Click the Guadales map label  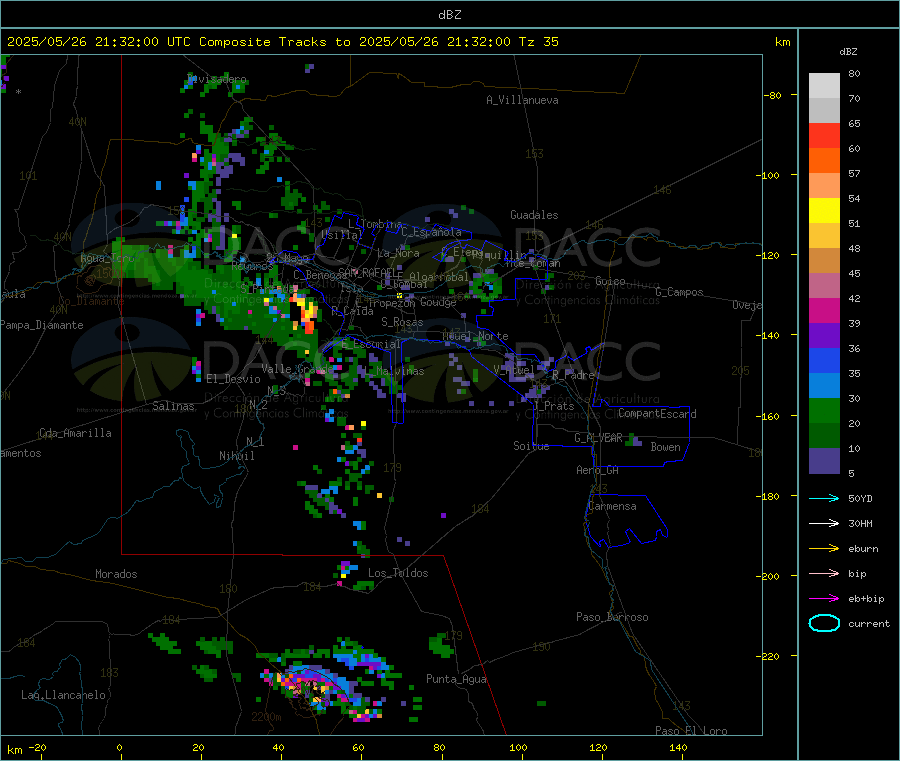pyautogui.click(x=534, y=215)
